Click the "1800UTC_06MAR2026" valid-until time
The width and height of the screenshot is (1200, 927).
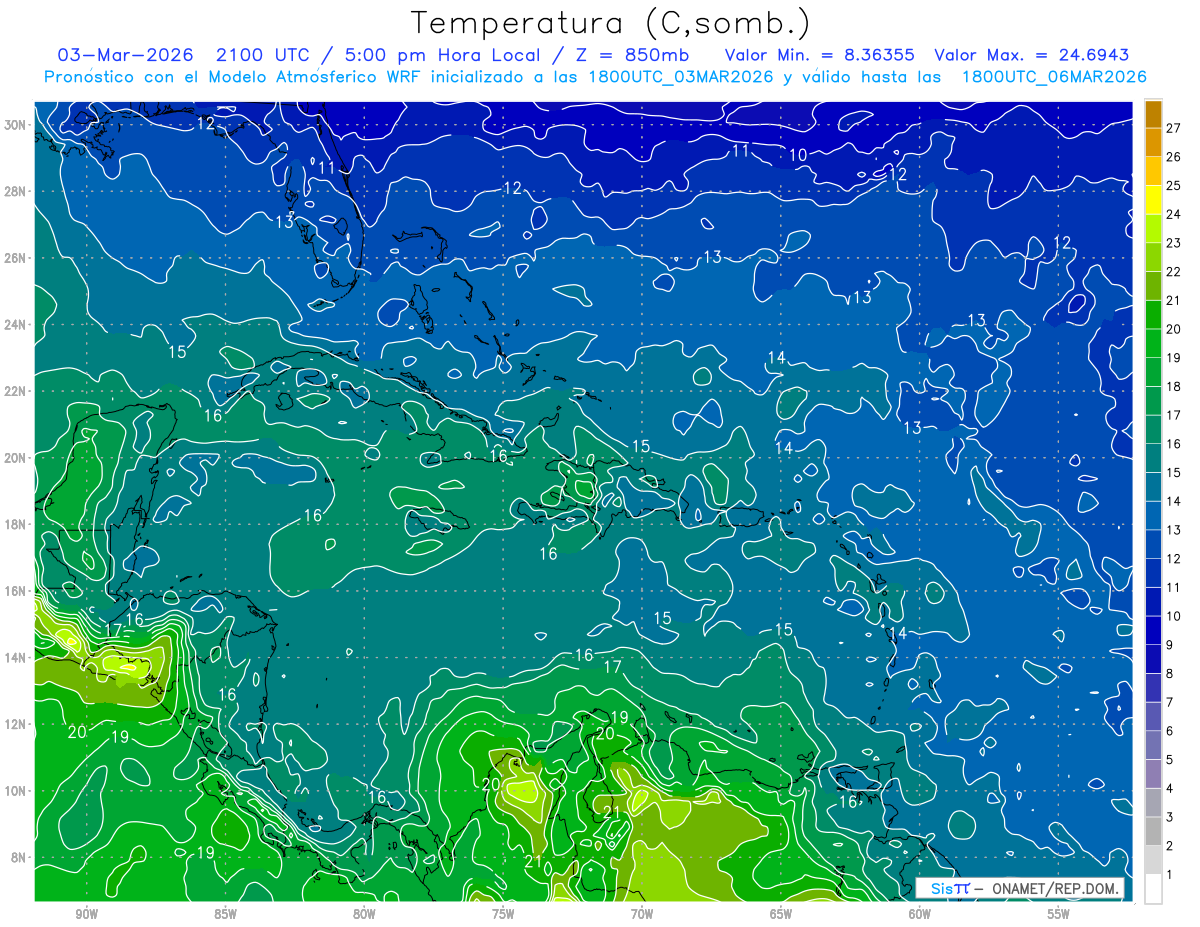point(1053,77)
